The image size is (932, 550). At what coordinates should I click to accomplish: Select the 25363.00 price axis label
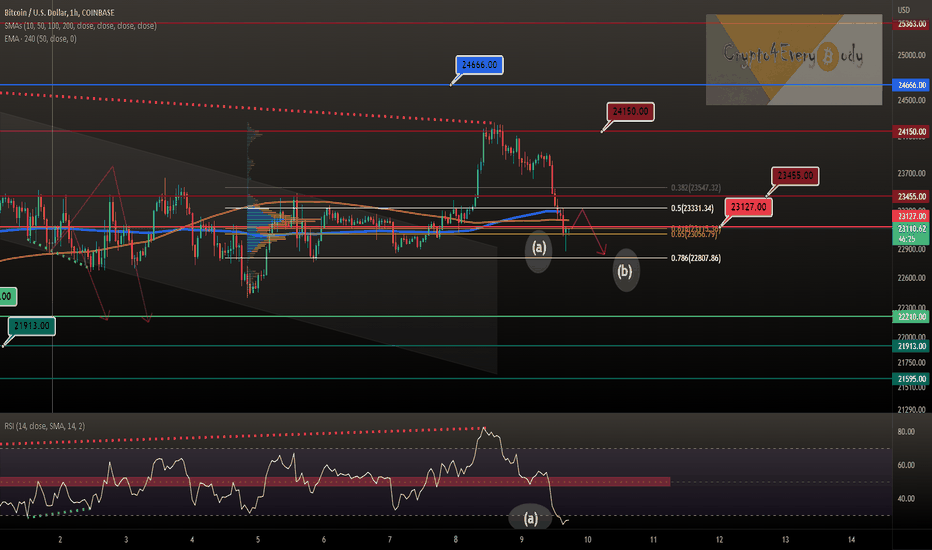912,24
